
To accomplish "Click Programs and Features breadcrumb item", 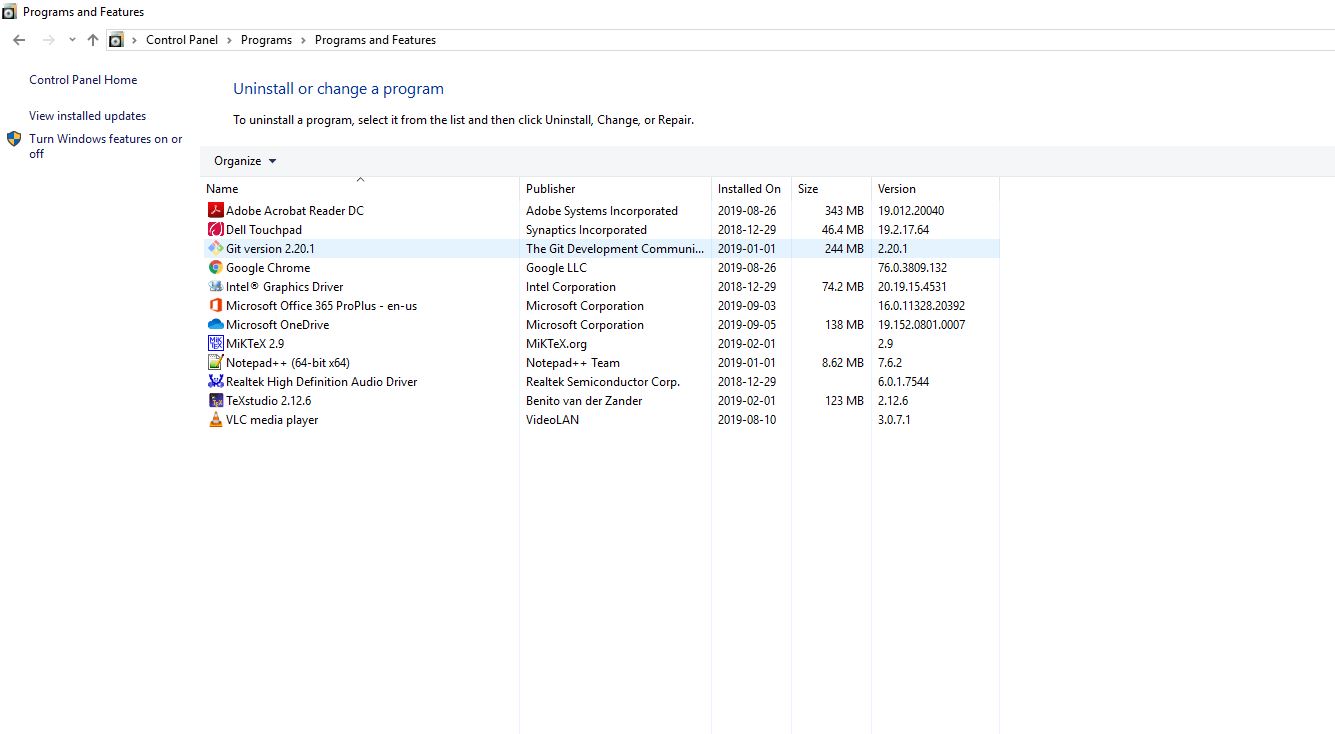I will tap(375, 40).
